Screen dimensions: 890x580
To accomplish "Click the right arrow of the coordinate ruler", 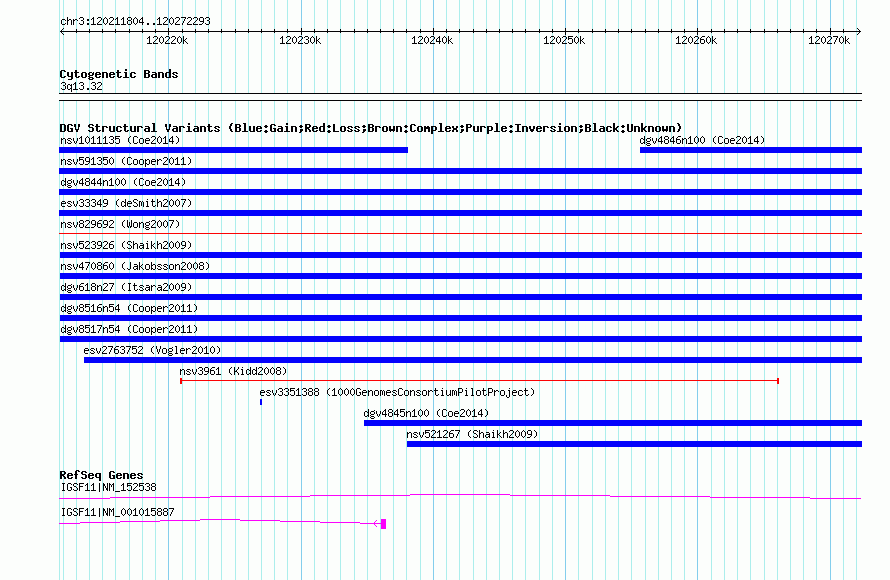I will tap(858, 32).
